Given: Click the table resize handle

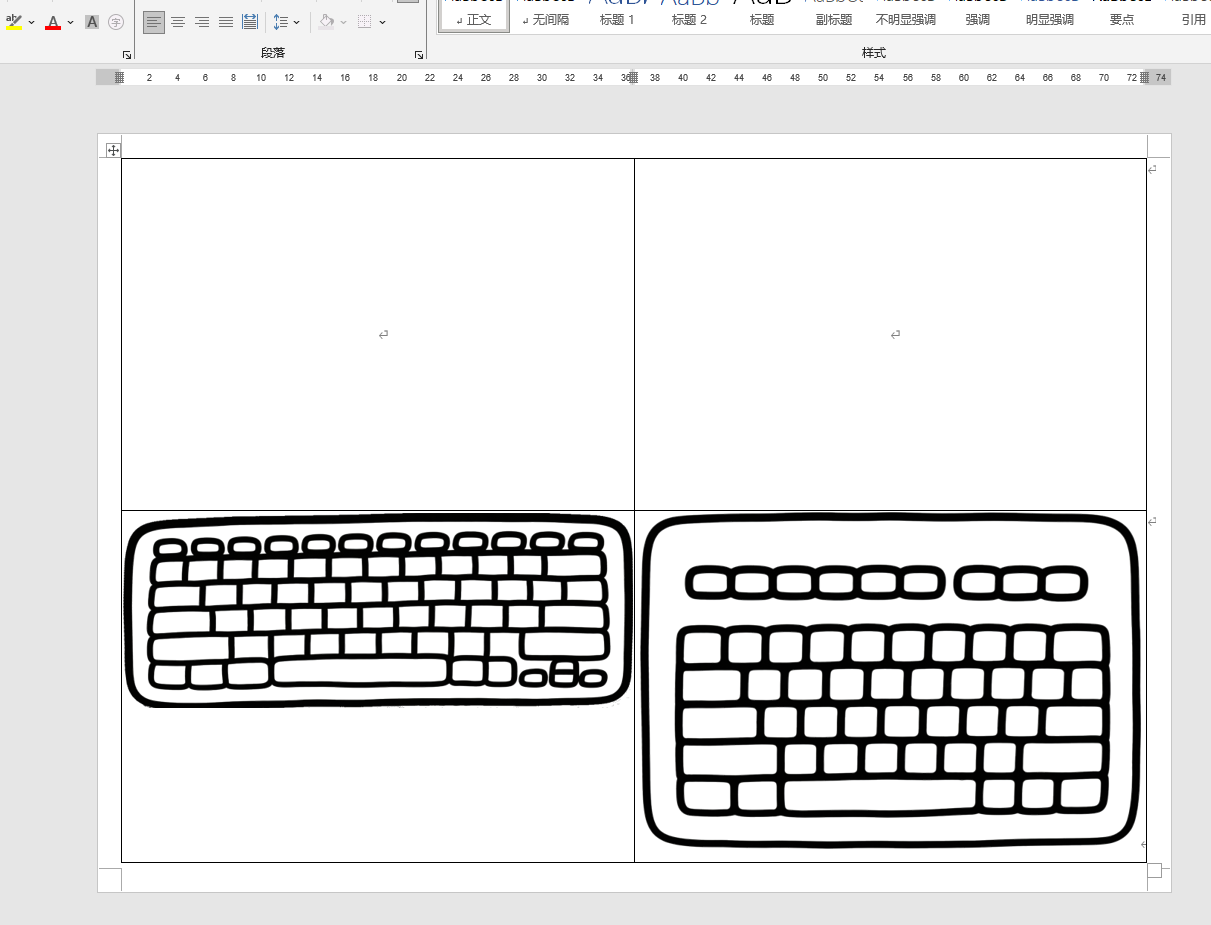Looking at the screenshot, I should (x=1154, y=870).
